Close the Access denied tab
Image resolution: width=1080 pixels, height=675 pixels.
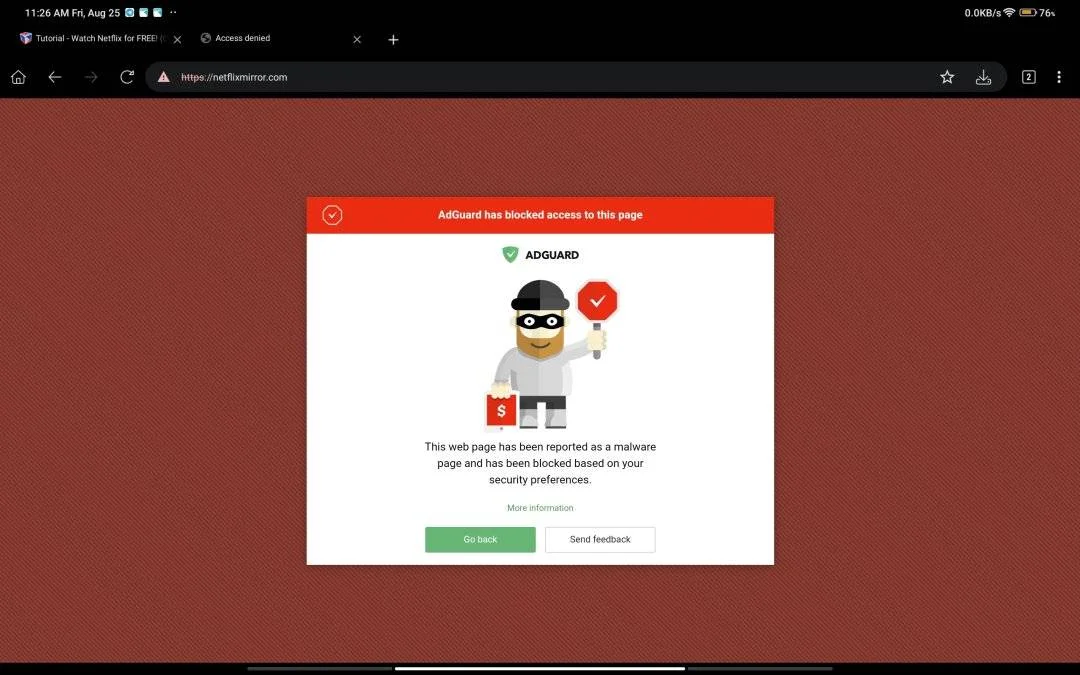pyautogui.click(x=357, y=40)
